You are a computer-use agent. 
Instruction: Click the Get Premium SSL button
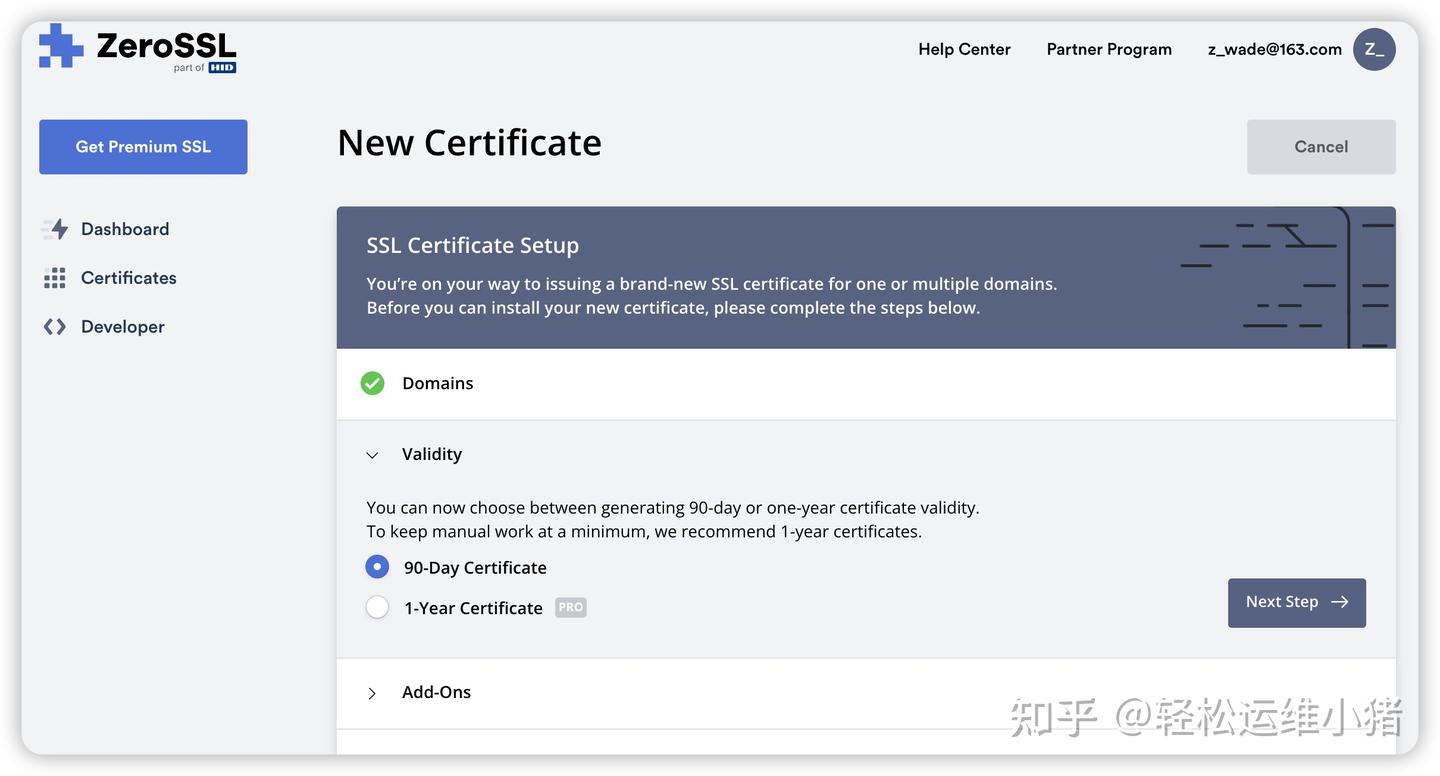(143, 147)
